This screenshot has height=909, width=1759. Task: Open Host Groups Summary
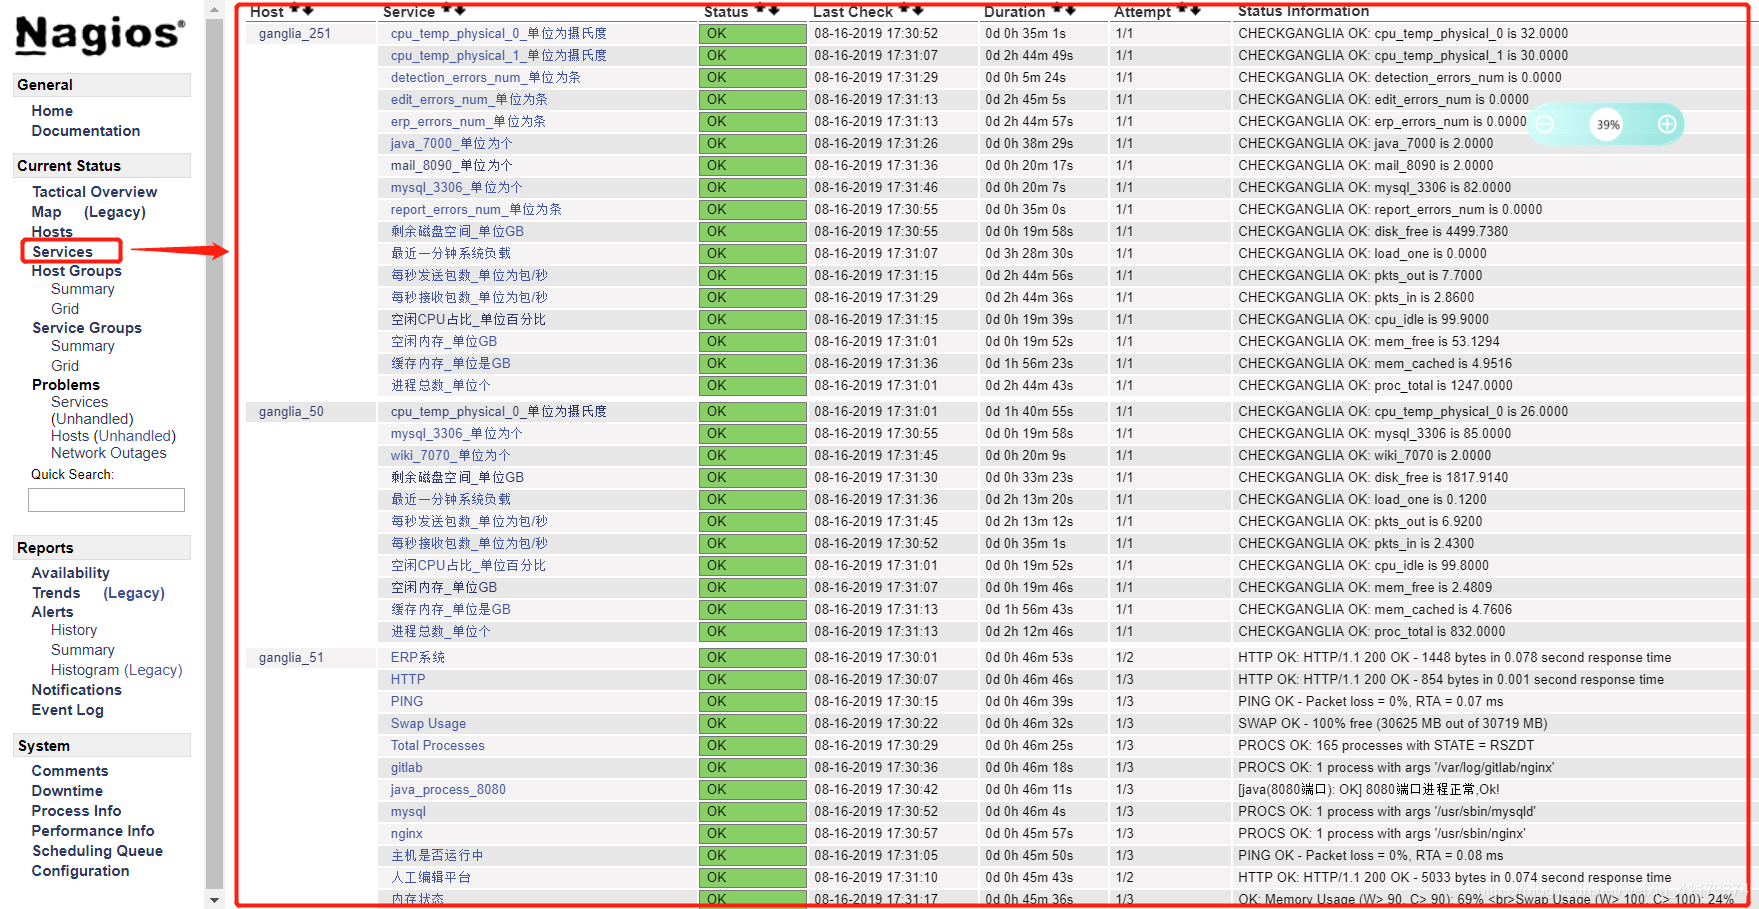(83, 289)
